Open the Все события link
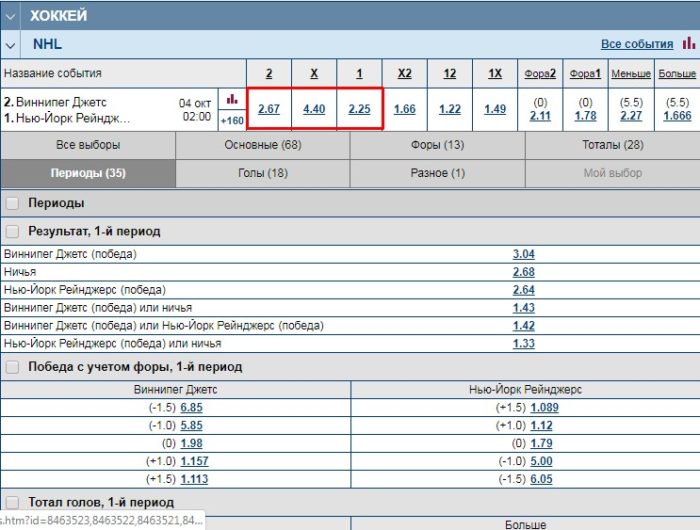The image size is (700, 530). [637, 45]
